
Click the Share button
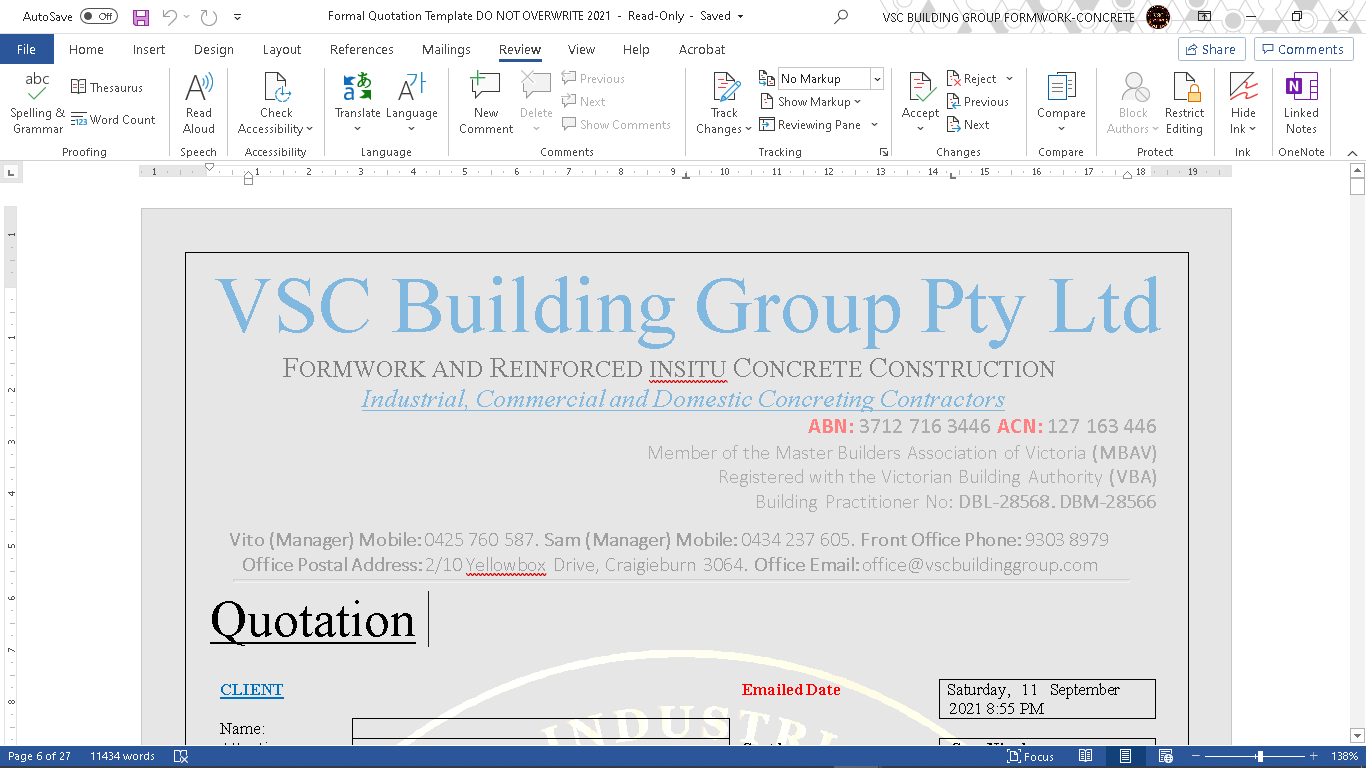click(x=1210, y=49)
